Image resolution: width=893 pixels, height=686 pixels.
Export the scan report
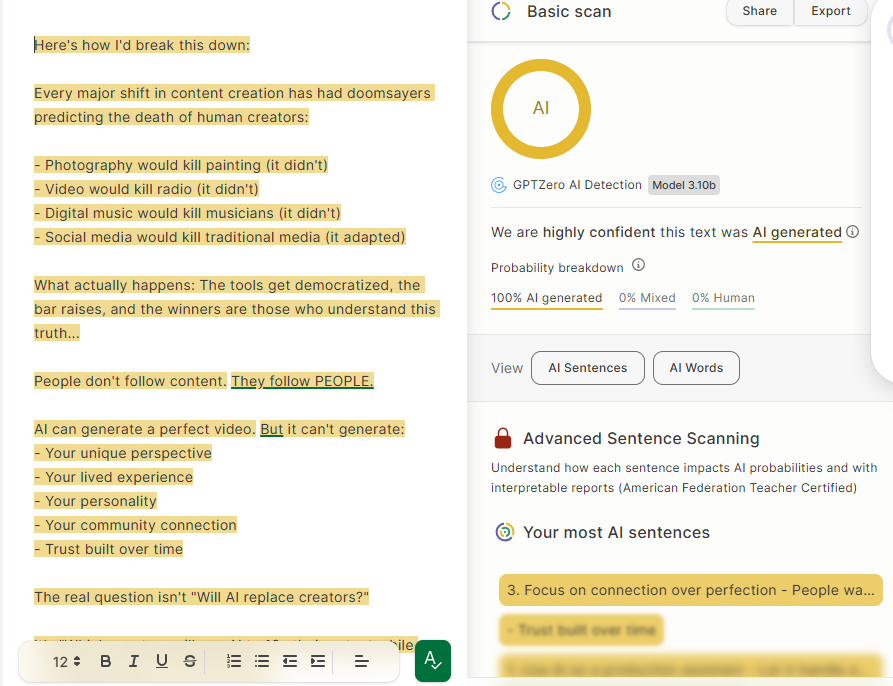tap(831, 11)
